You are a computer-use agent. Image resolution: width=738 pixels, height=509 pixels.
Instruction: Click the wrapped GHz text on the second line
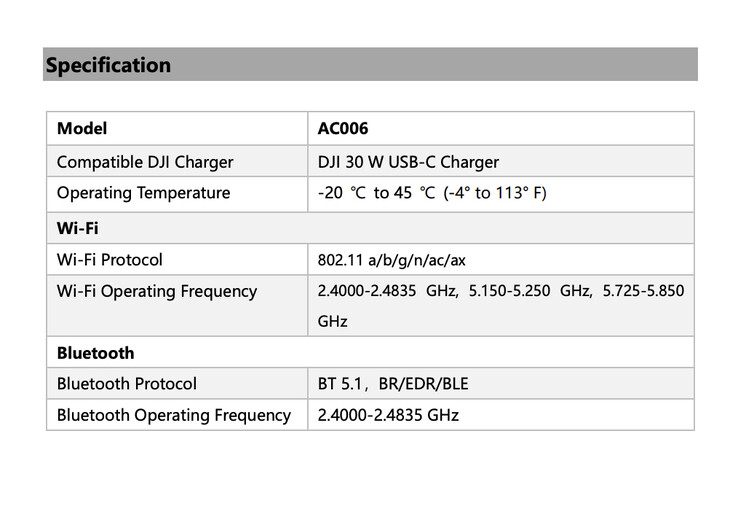tap(332, 322)
